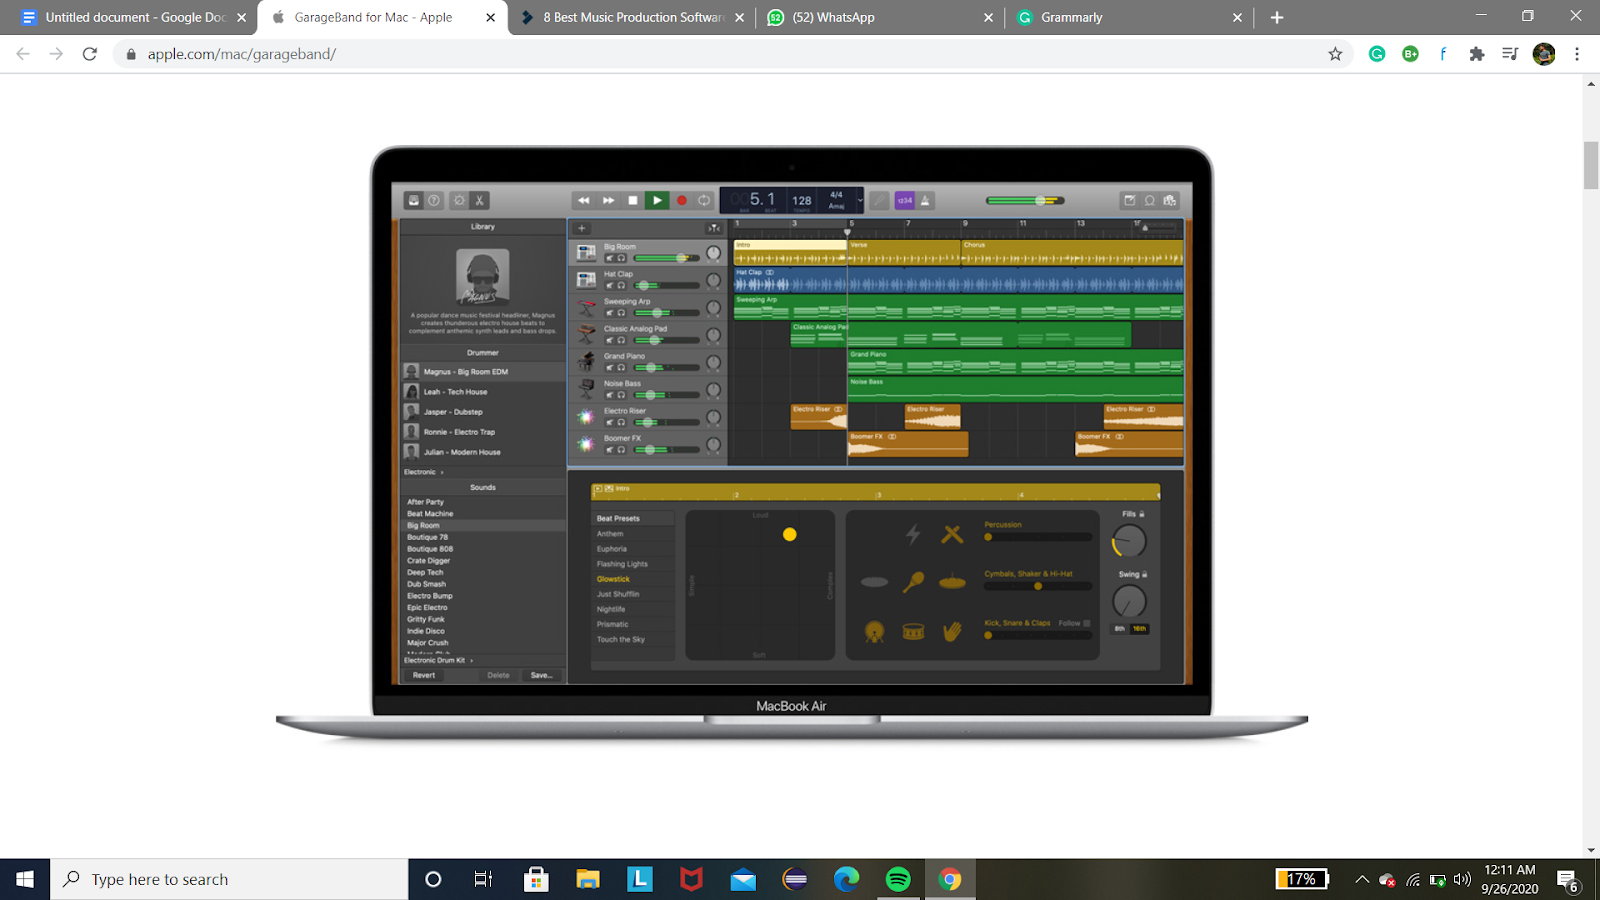Reload the page in Chrome
Image resolution: width=1600 pixels, height=900 pixels.
(x=90, y=54)
